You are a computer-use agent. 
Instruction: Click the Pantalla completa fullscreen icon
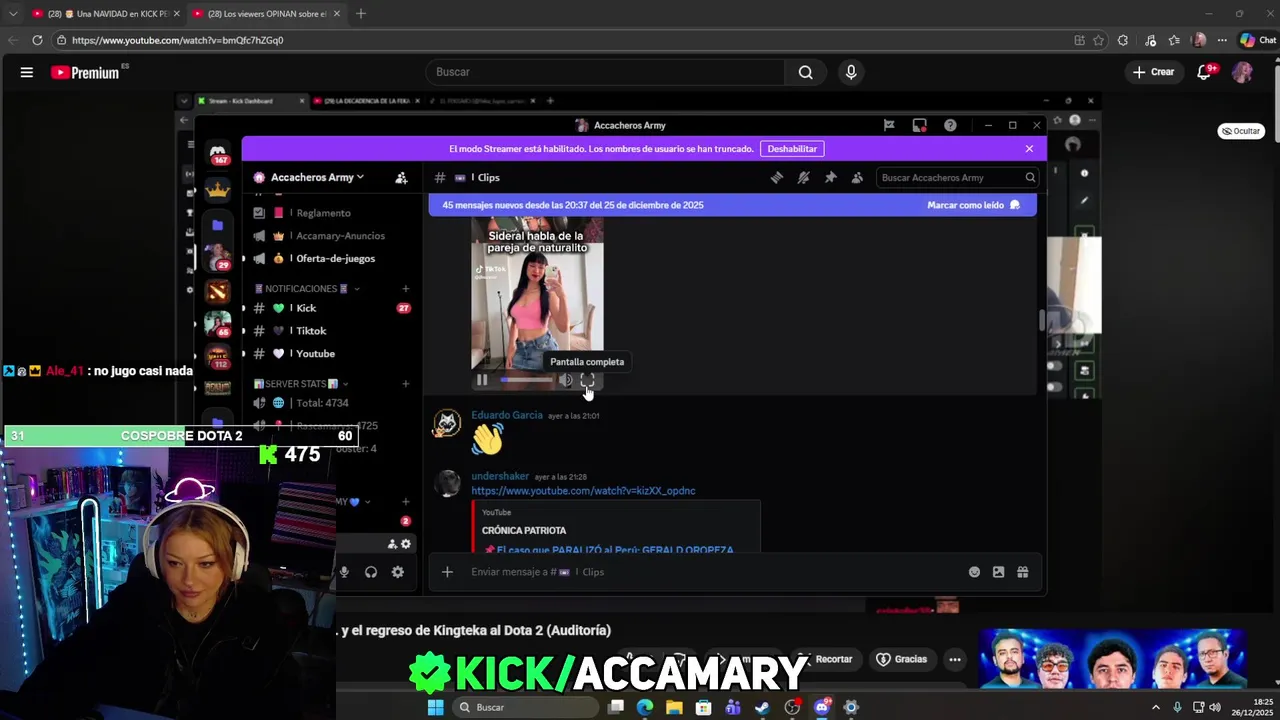tap(587, 380)
